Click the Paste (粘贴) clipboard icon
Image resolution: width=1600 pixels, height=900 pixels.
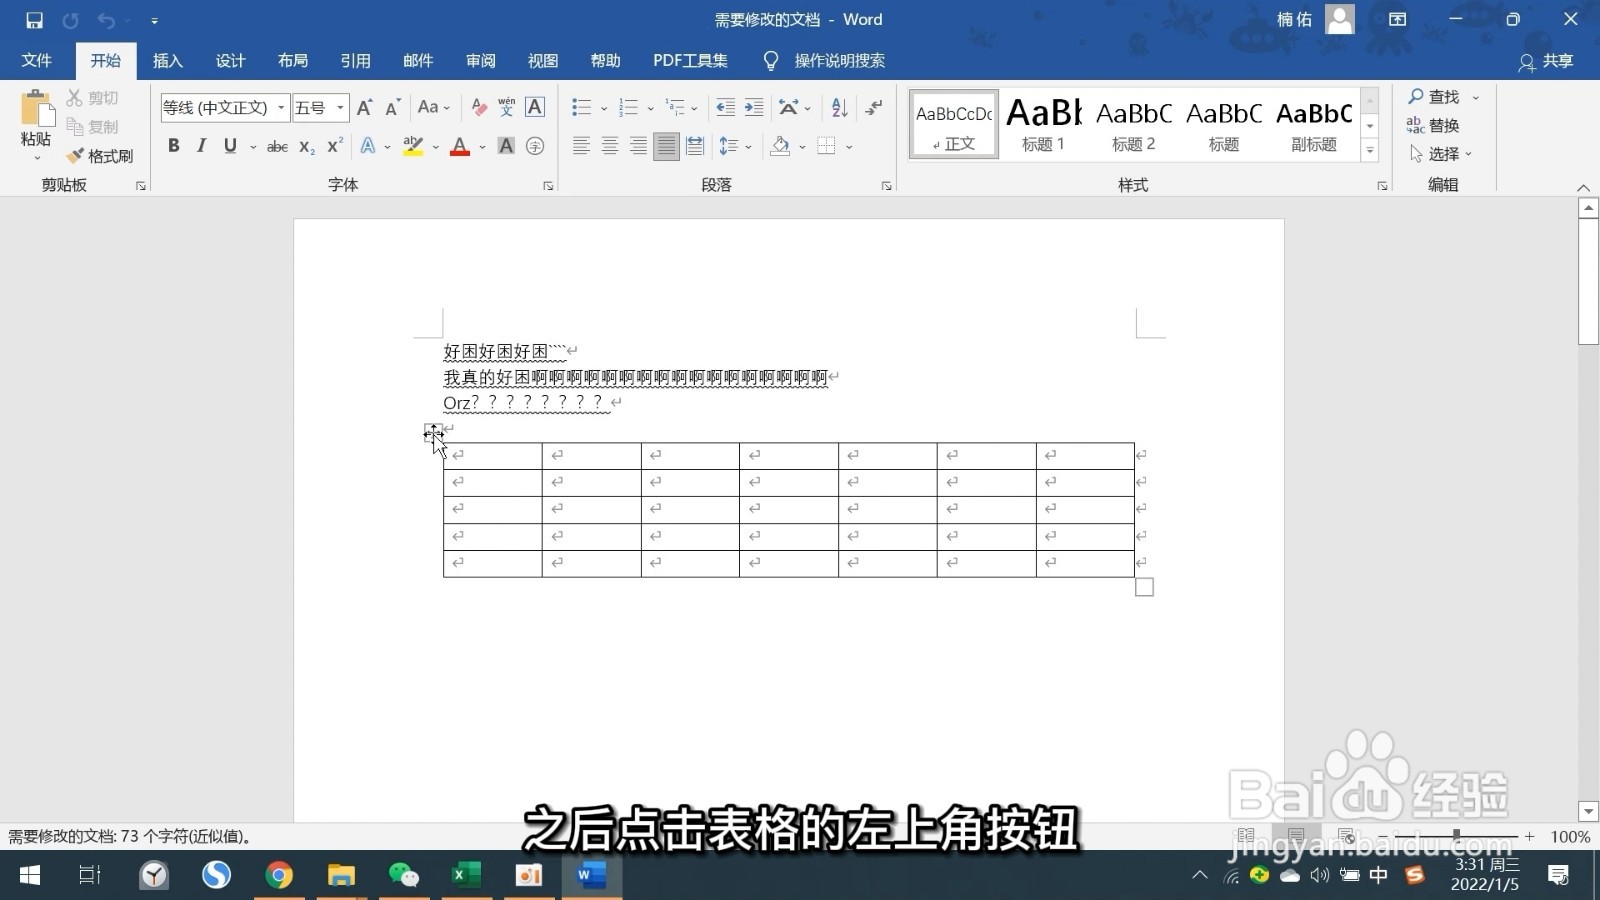pyautogui.click(x=36, y=110)
